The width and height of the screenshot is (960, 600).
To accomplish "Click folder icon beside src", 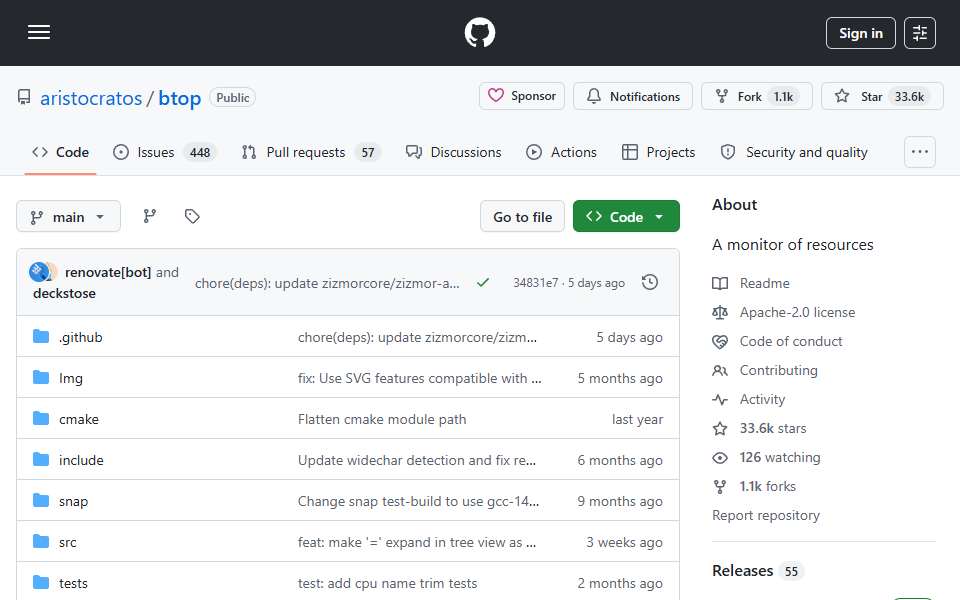I will pos(41,542).
